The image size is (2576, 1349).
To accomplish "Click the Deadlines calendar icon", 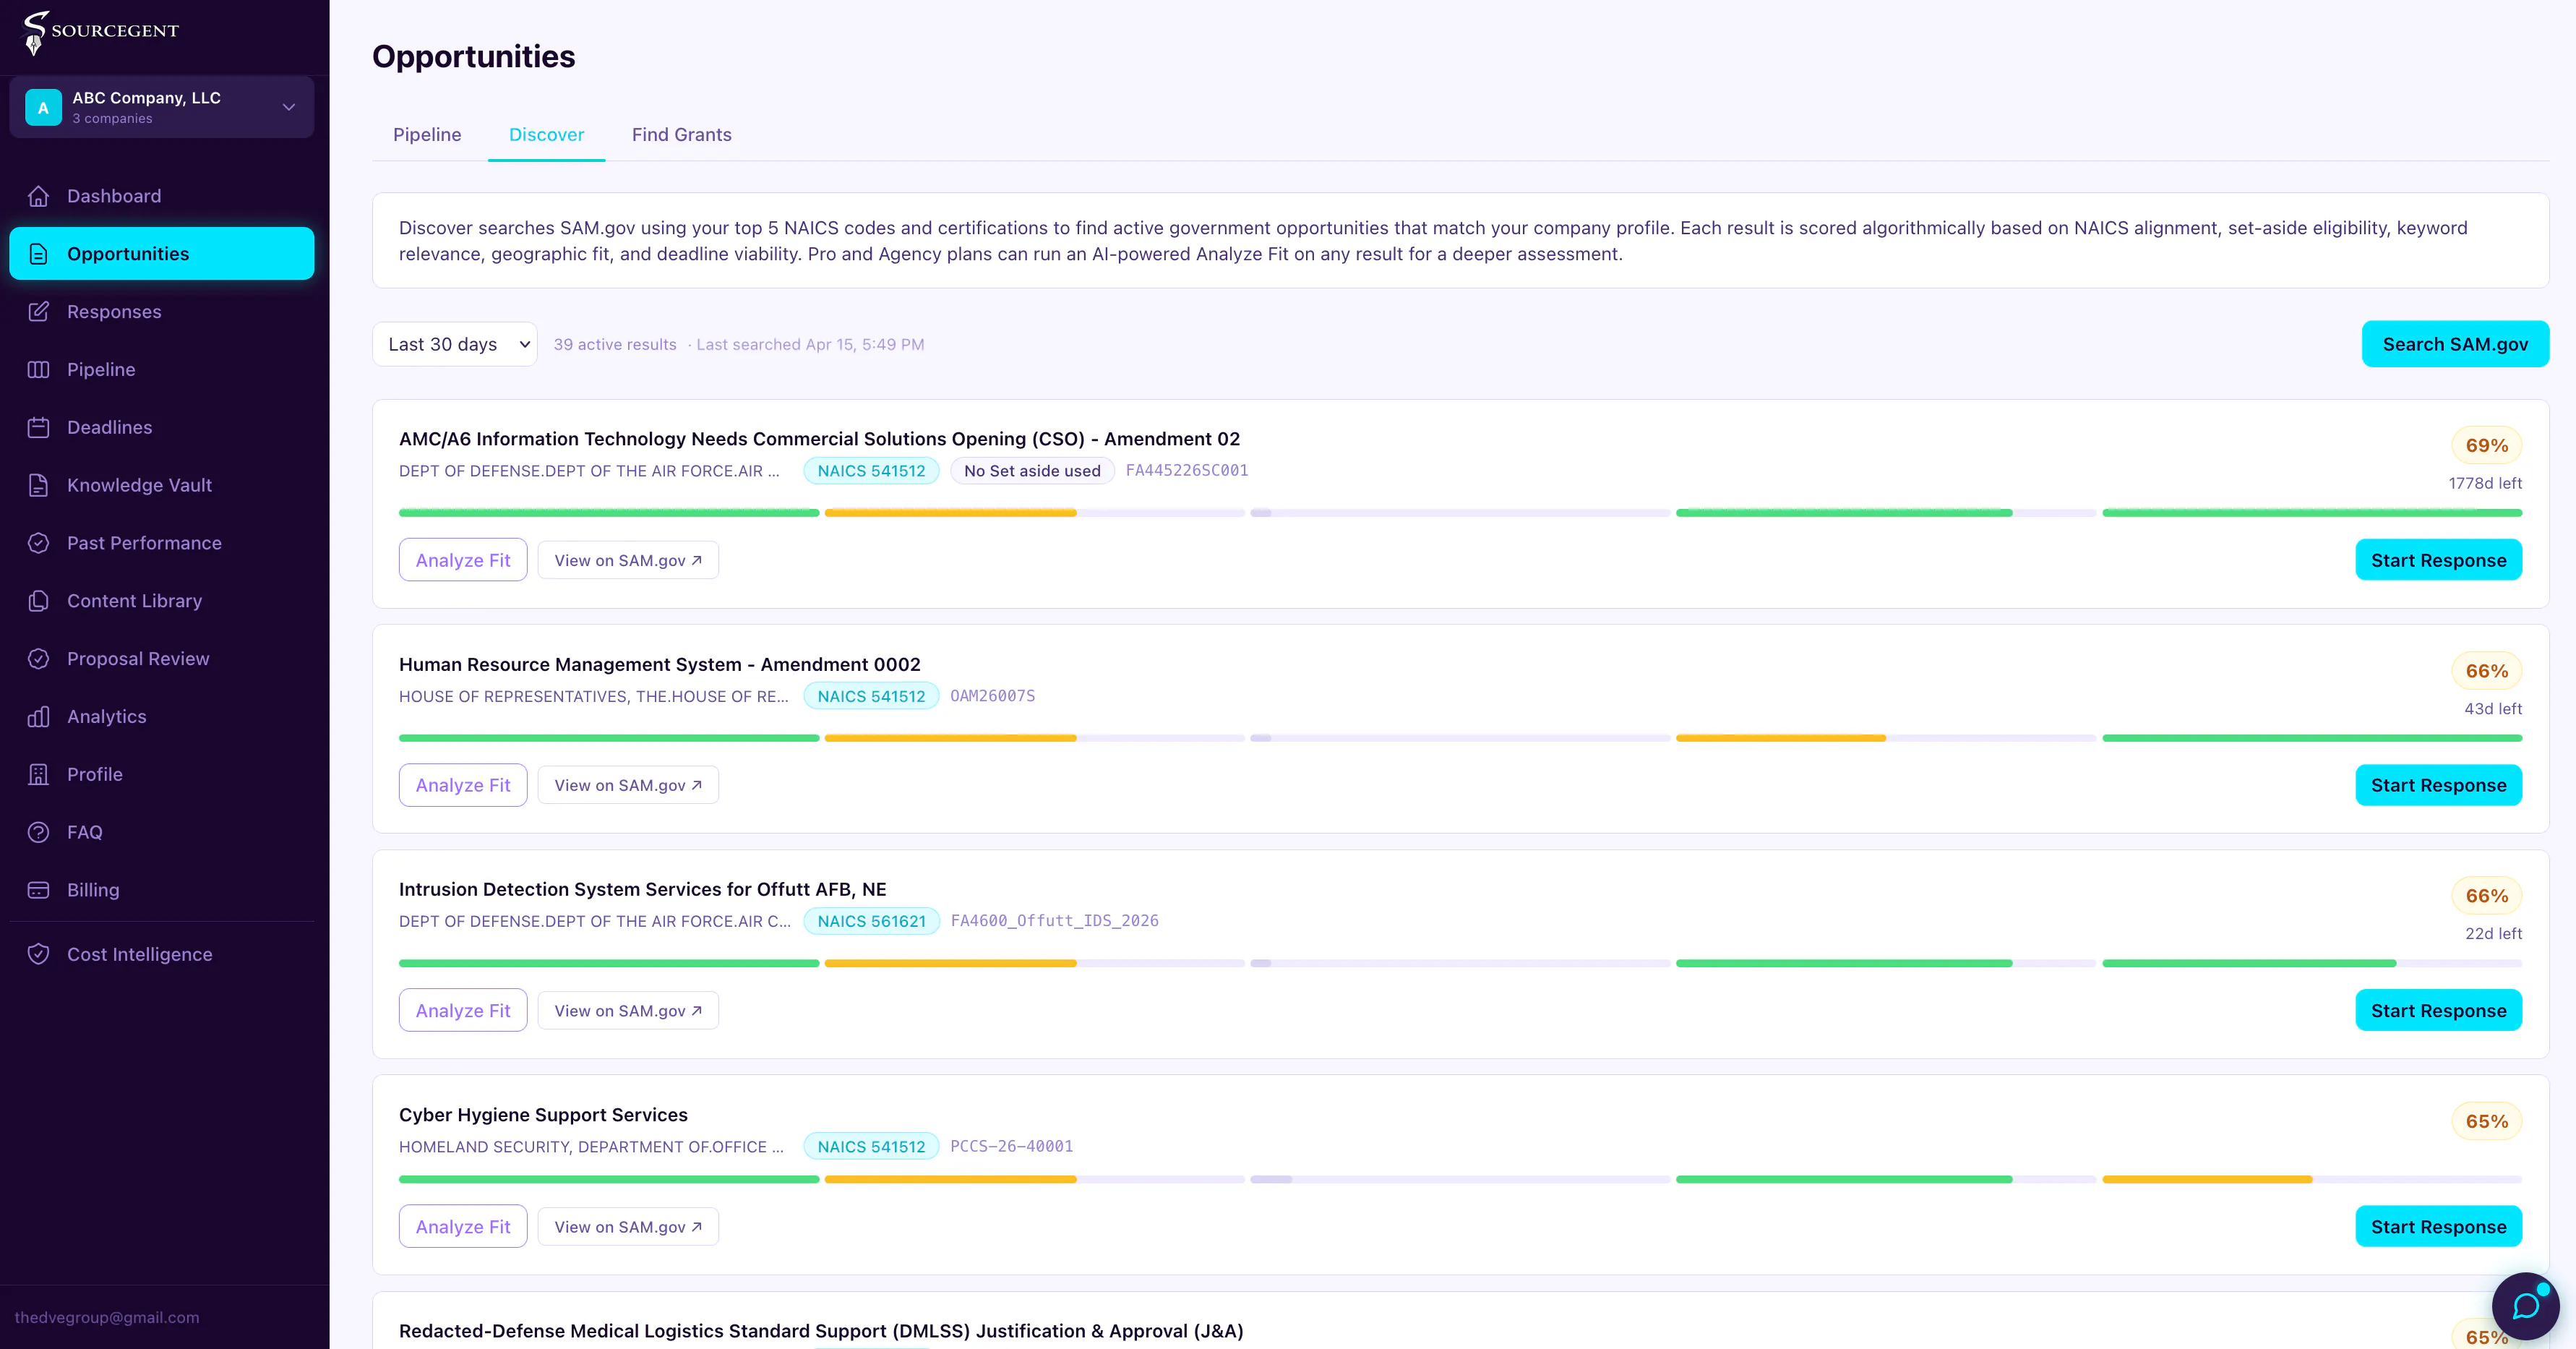I will pyautogui.click(x=38, y=427).
